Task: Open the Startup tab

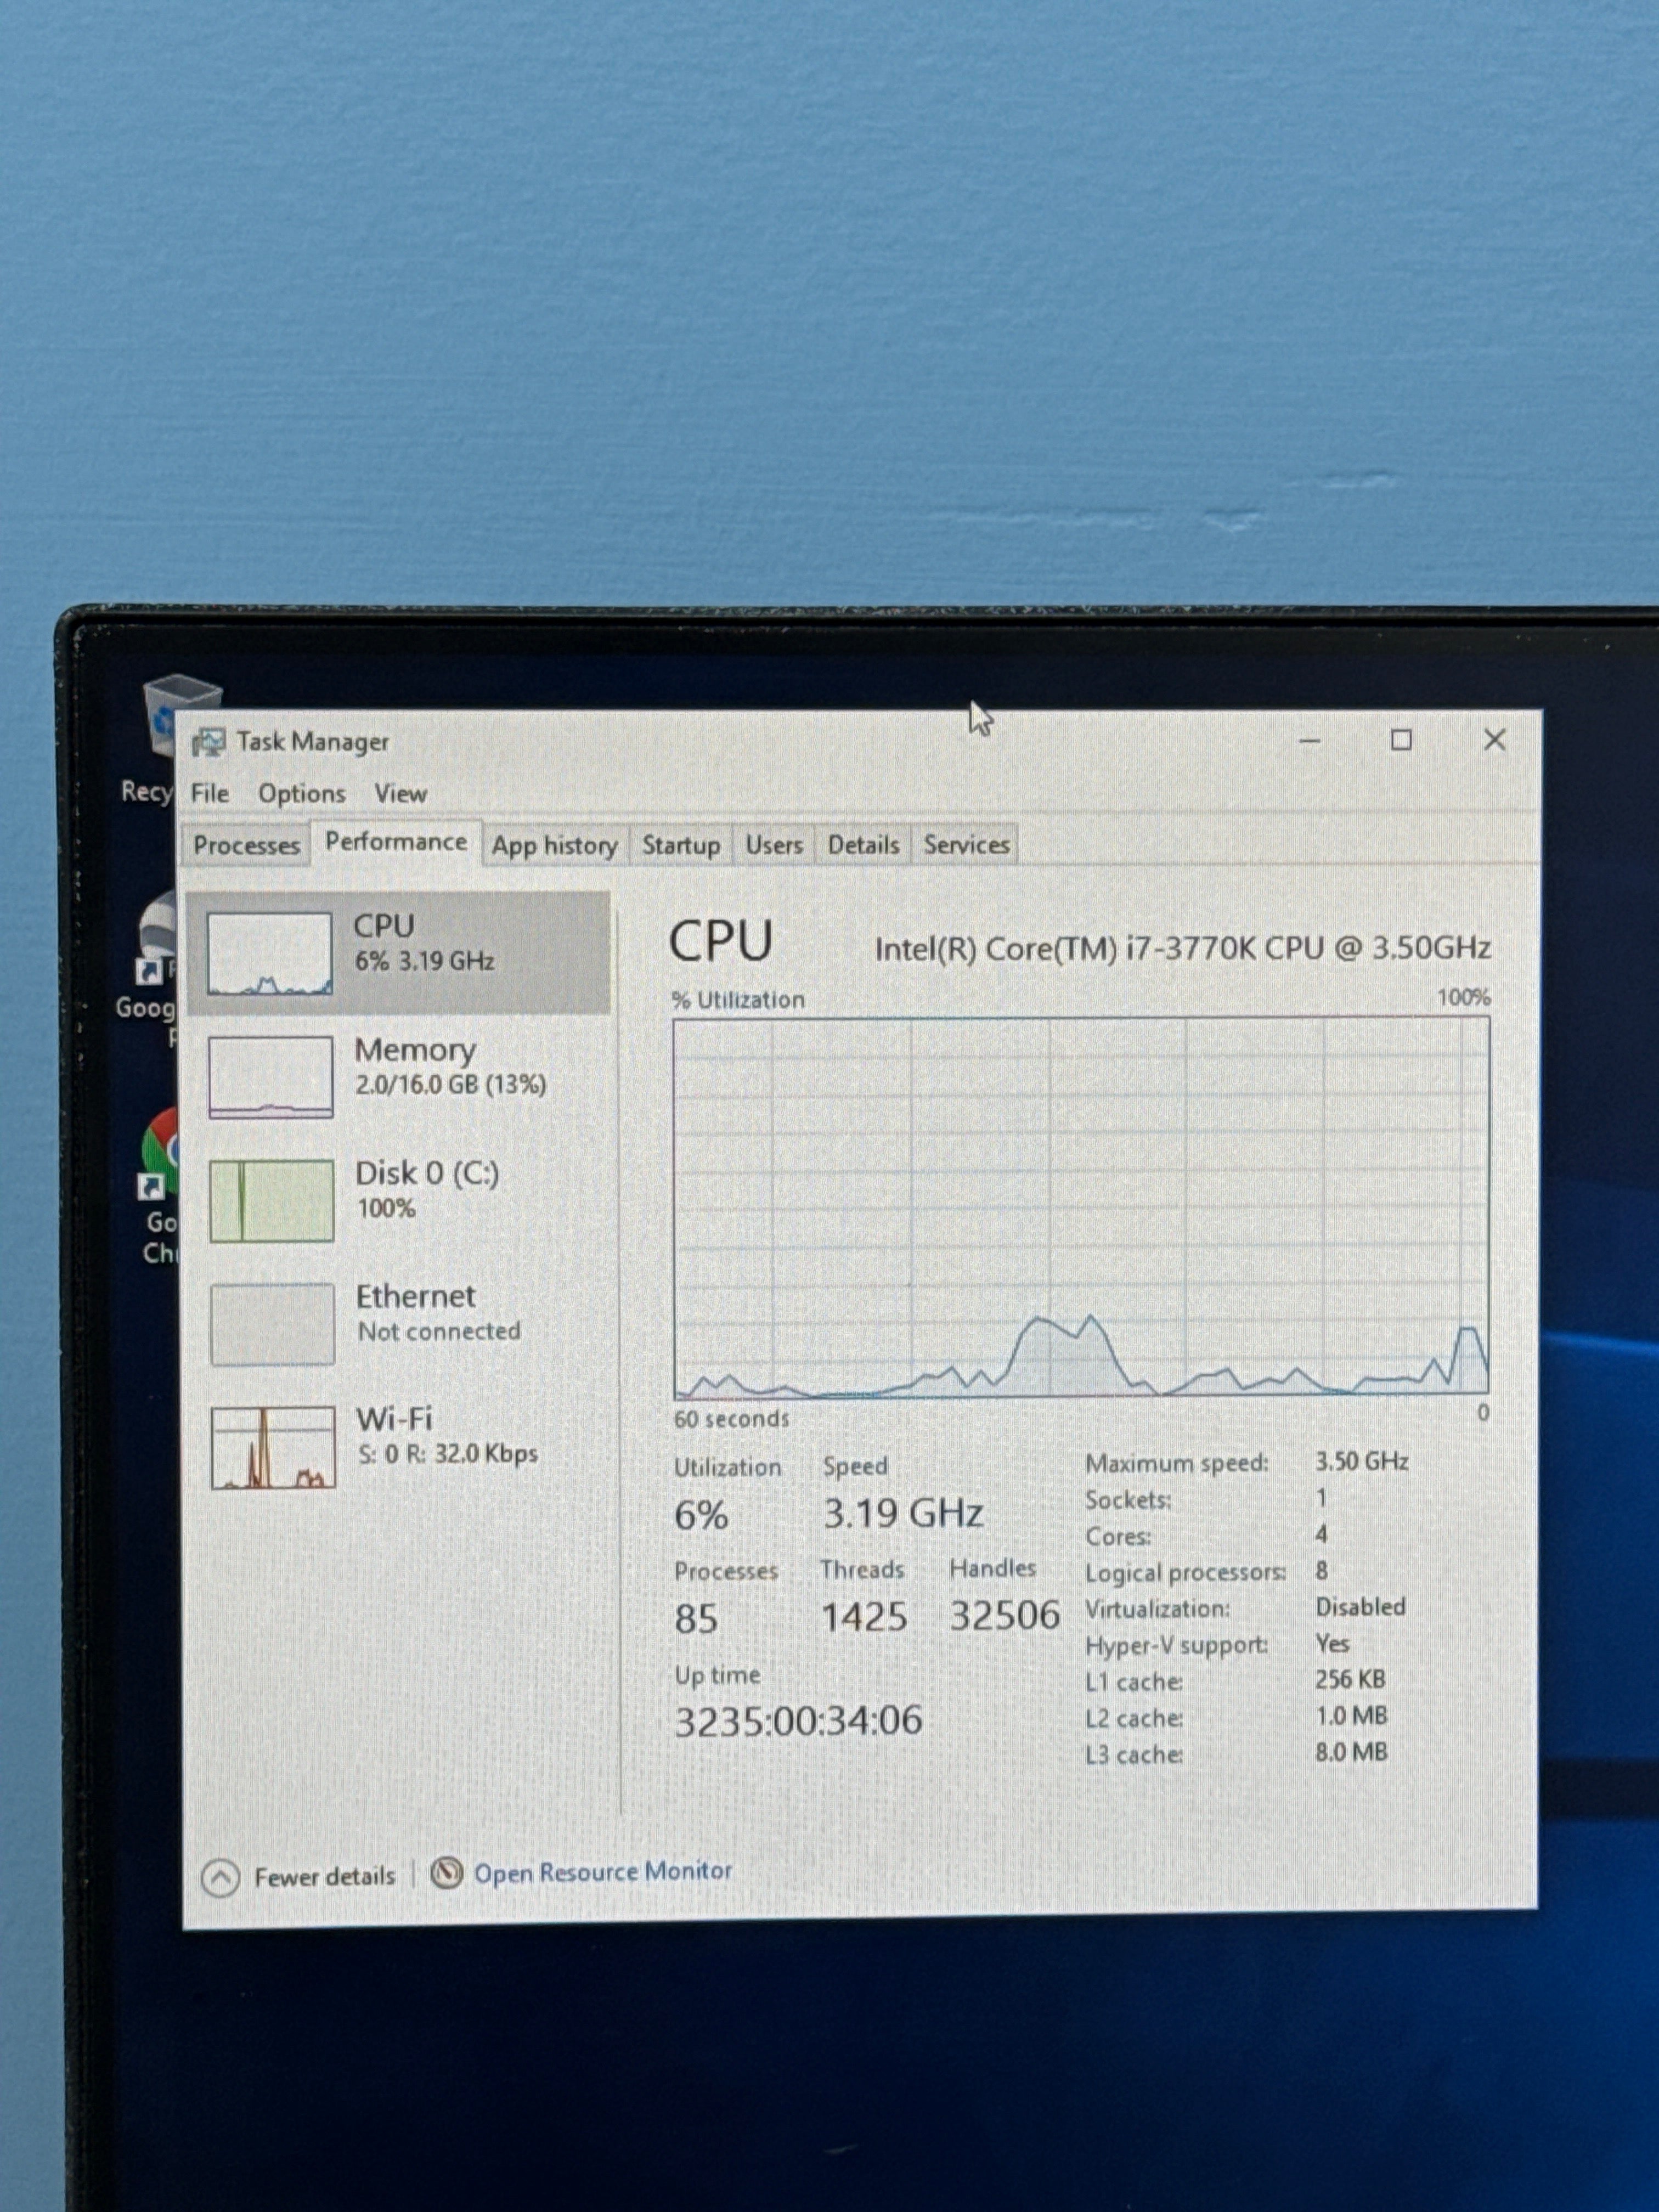Action: (681, 845)
